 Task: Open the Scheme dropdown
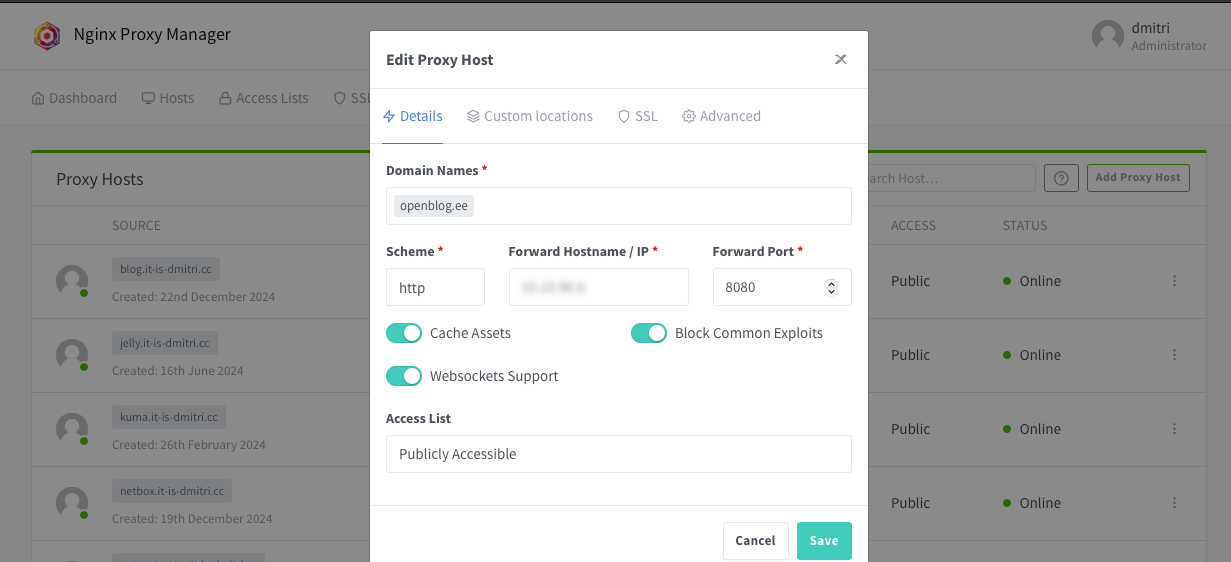point(435,287)
